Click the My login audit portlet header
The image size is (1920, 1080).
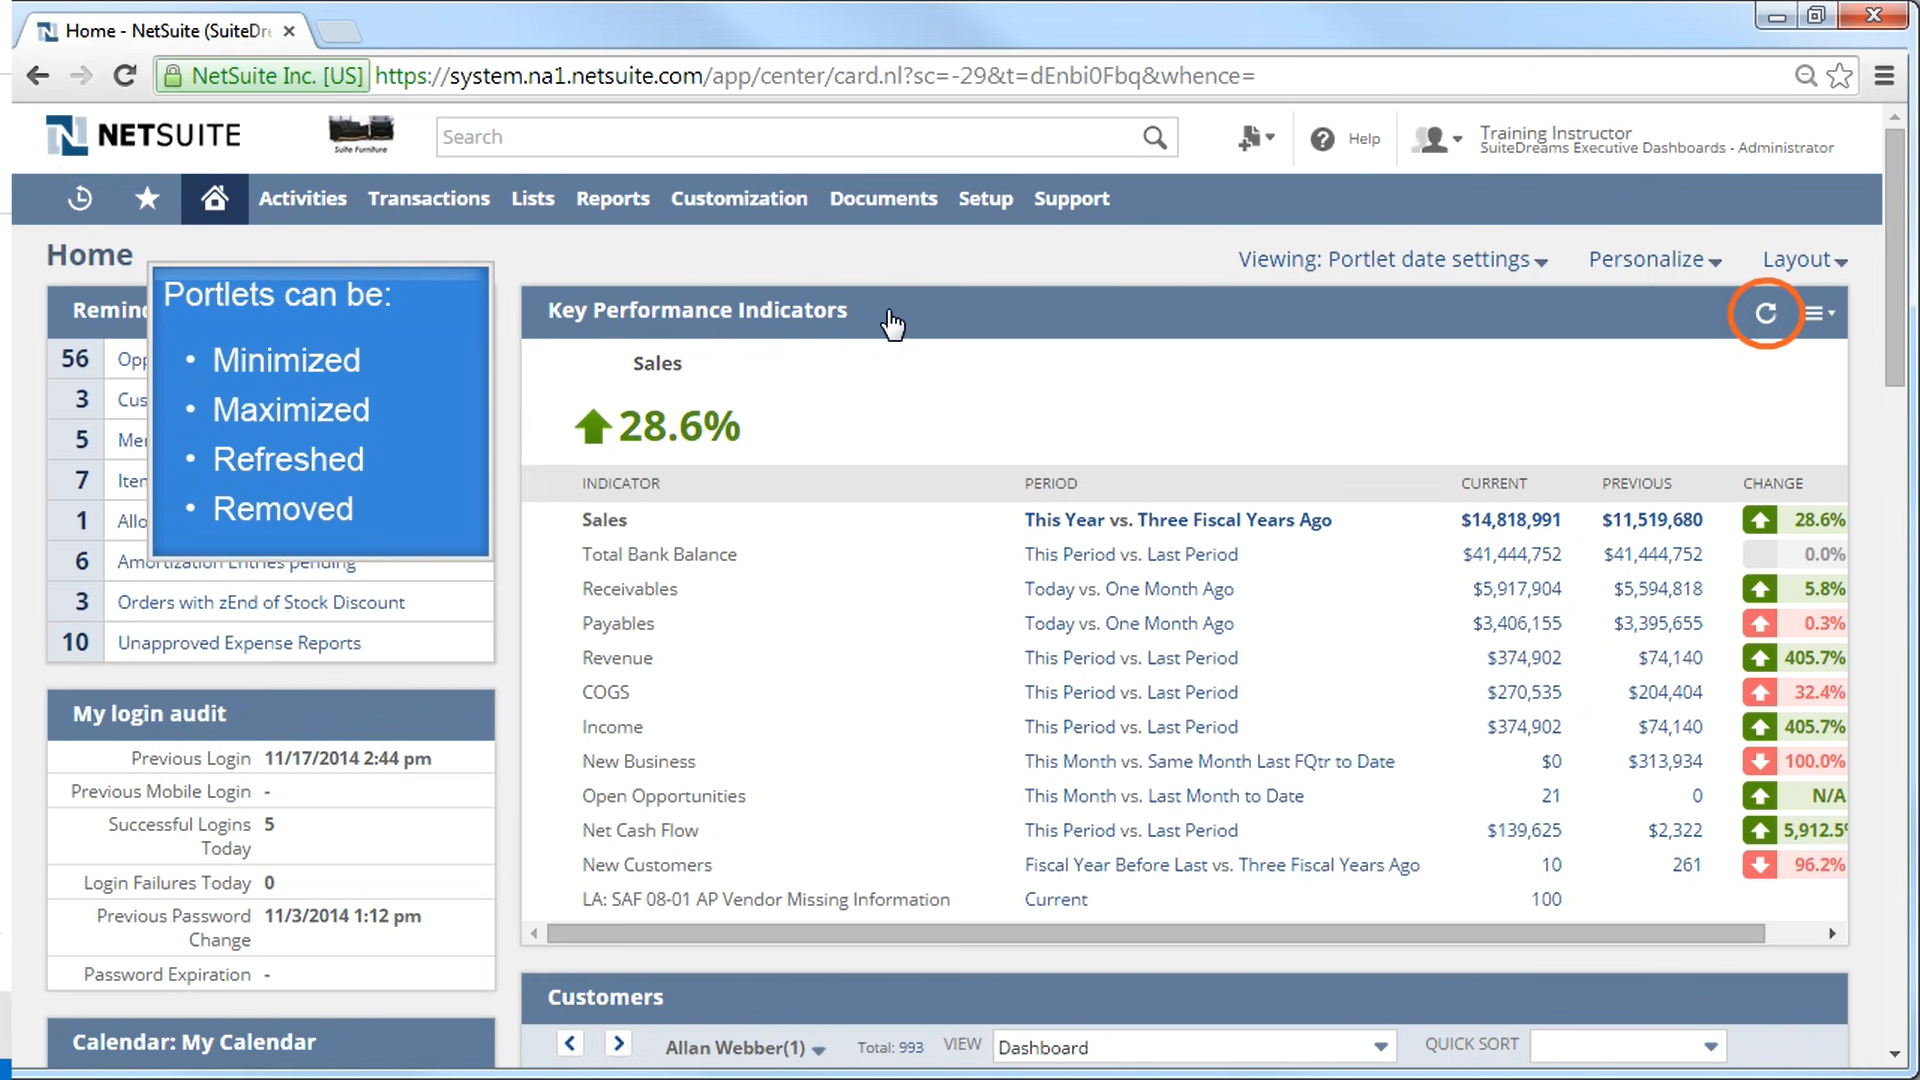tap(271, 714)
